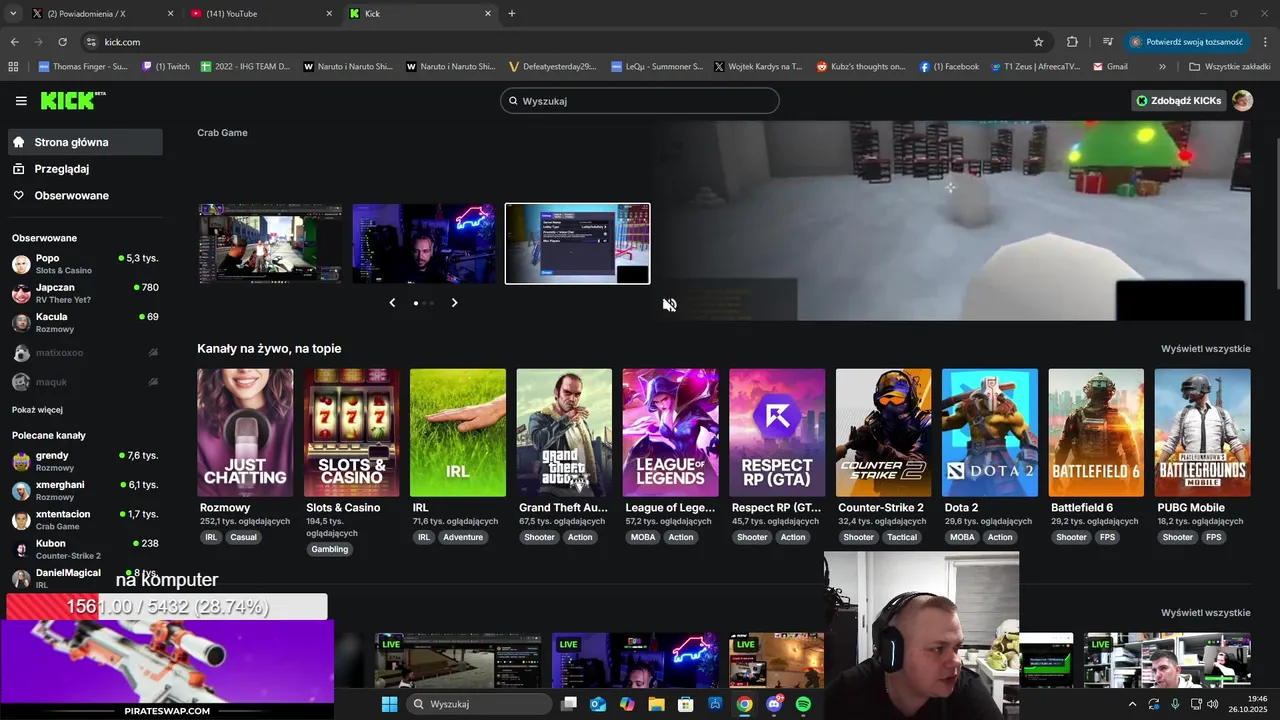Open Windows Start menu
The image size is (1280, 720).
point(389,704)
